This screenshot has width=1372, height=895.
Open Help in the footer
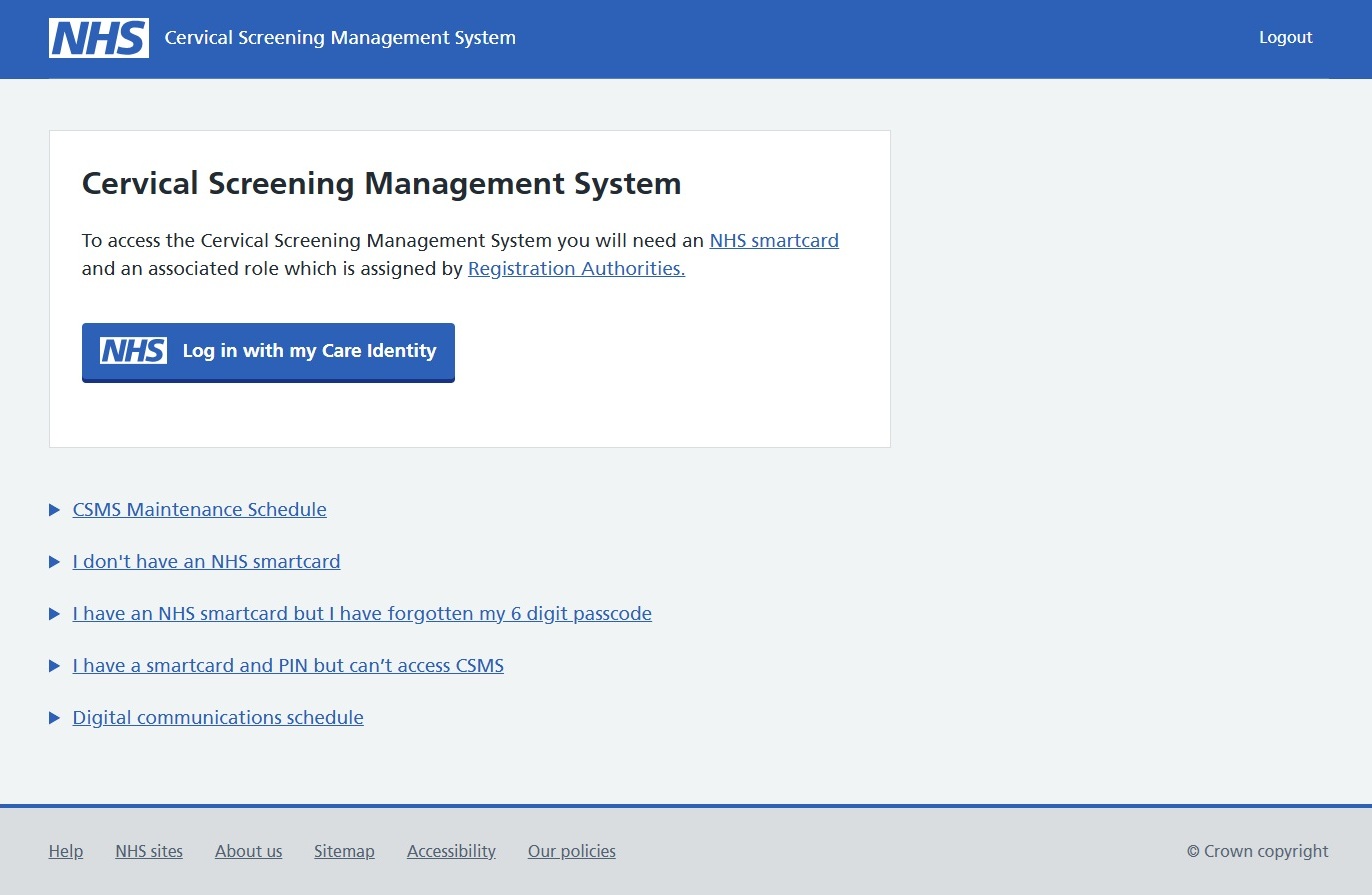pos(66,851)
